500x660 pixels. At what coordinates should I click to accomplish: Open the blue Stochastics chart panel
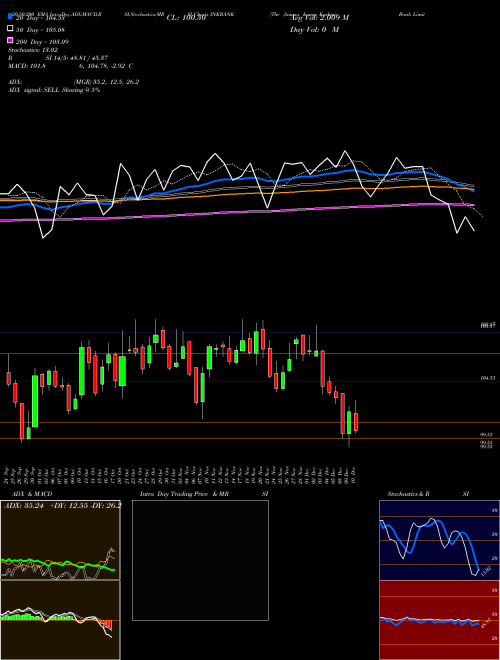(x=439, y=540)
